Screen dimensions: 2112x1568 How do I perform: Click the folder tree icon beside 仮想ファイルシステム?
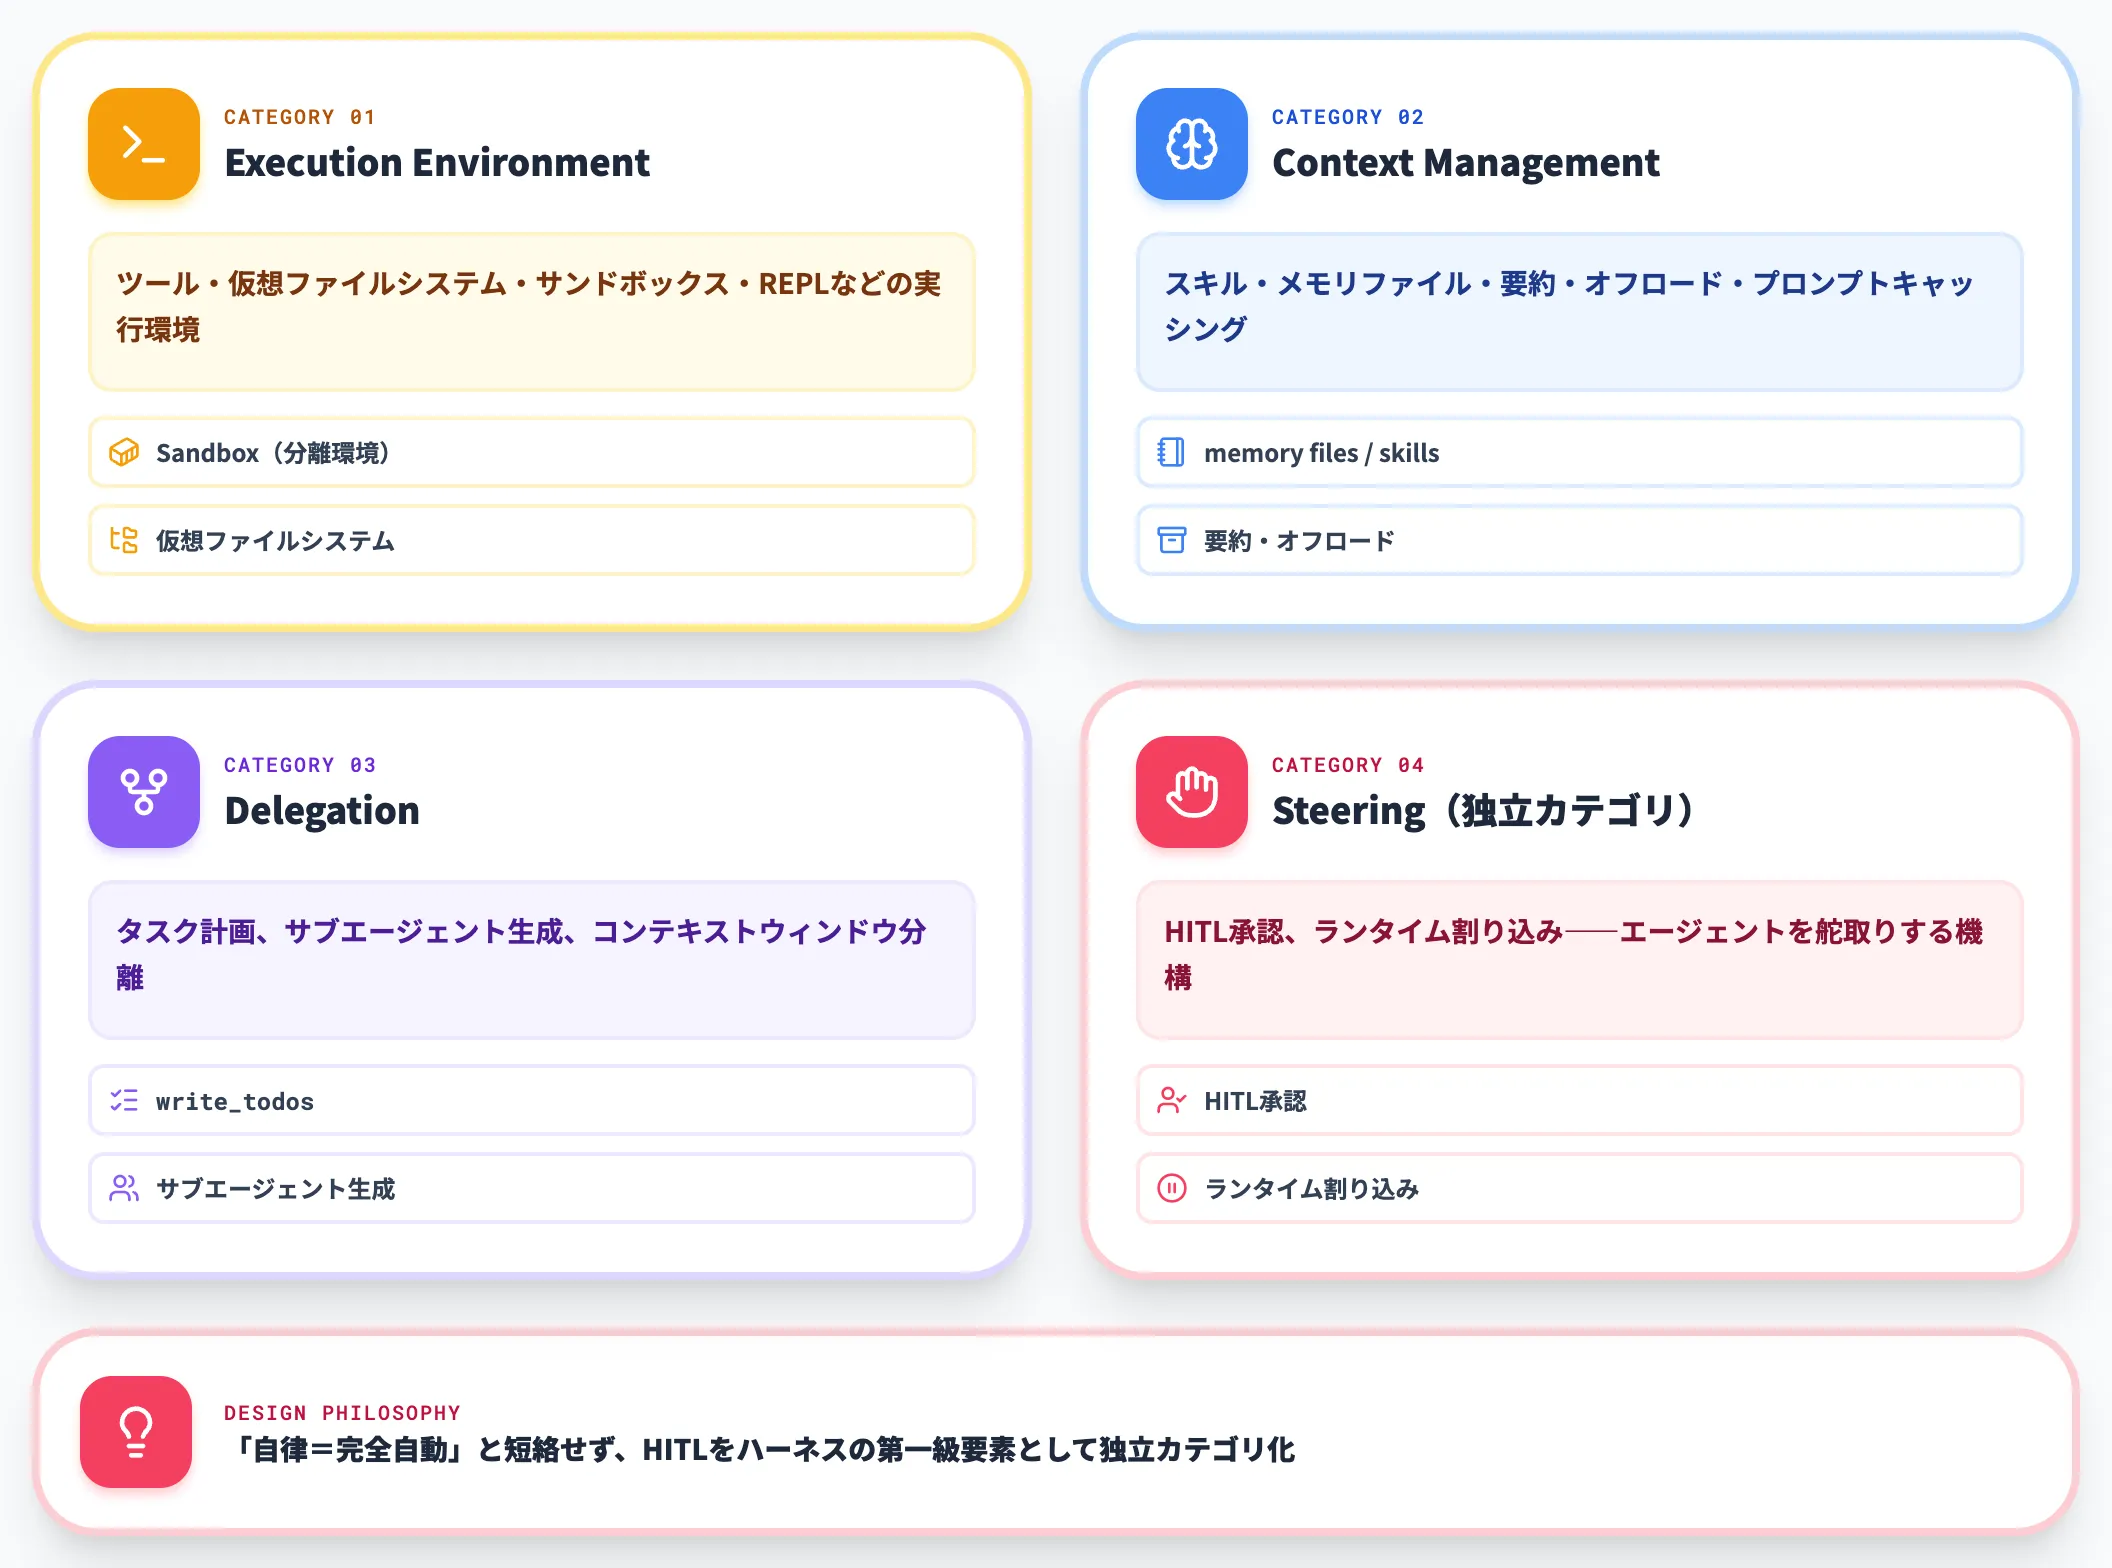(x=124, y=540)
